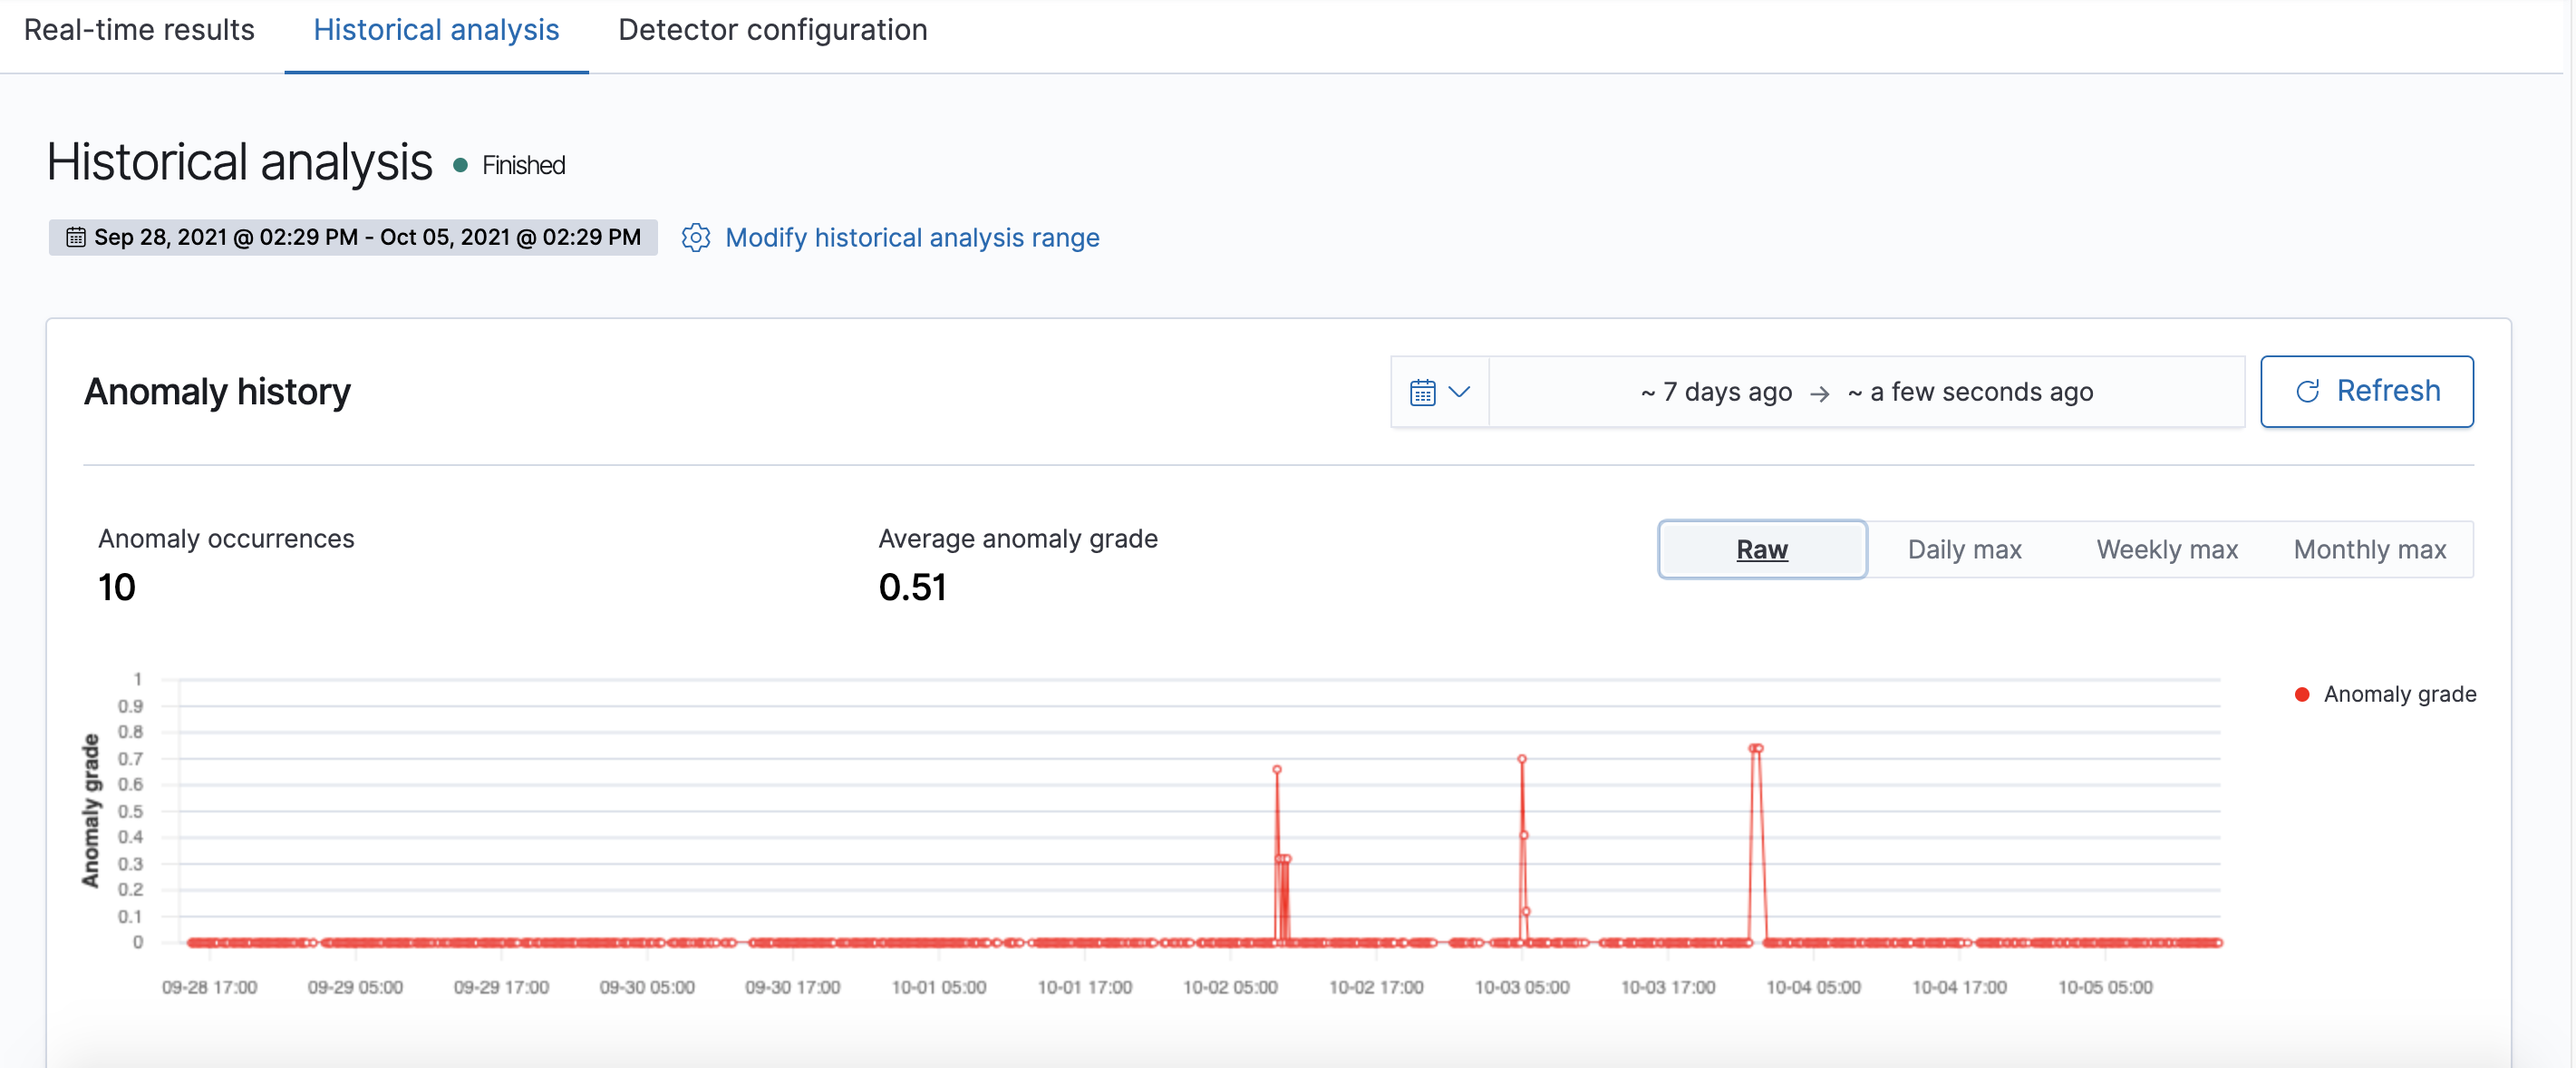Select the Raw view option
This screenshot has width=2576, height=1068.
coord(1762,549)
